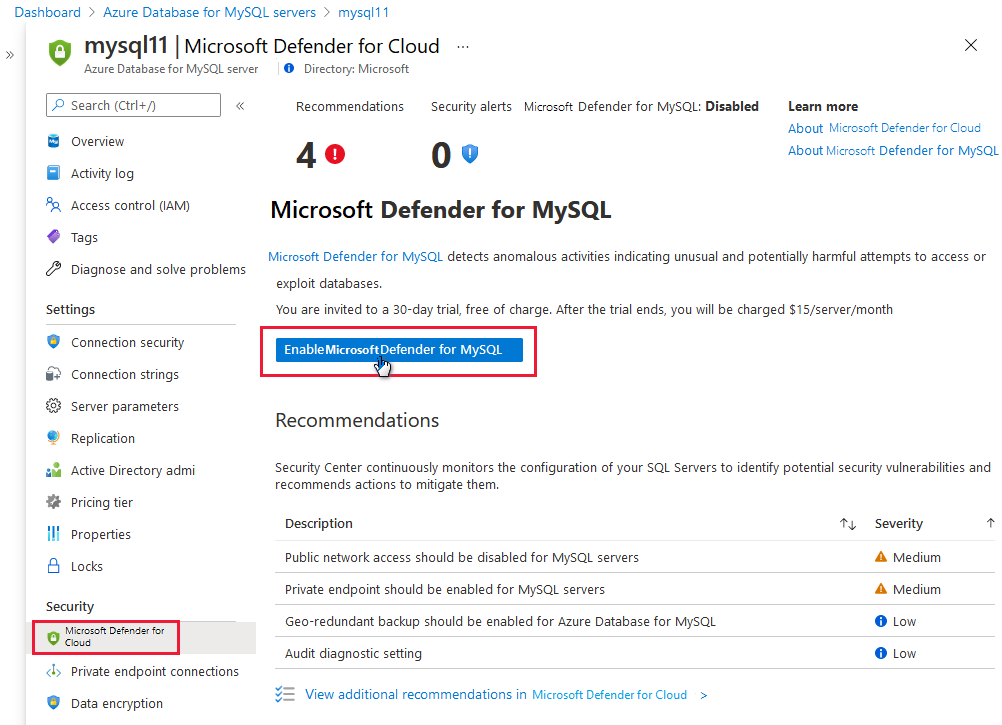Click the purple Tags icon
1002x725 pixels.
pyautogui.click(x=54, y=238)
